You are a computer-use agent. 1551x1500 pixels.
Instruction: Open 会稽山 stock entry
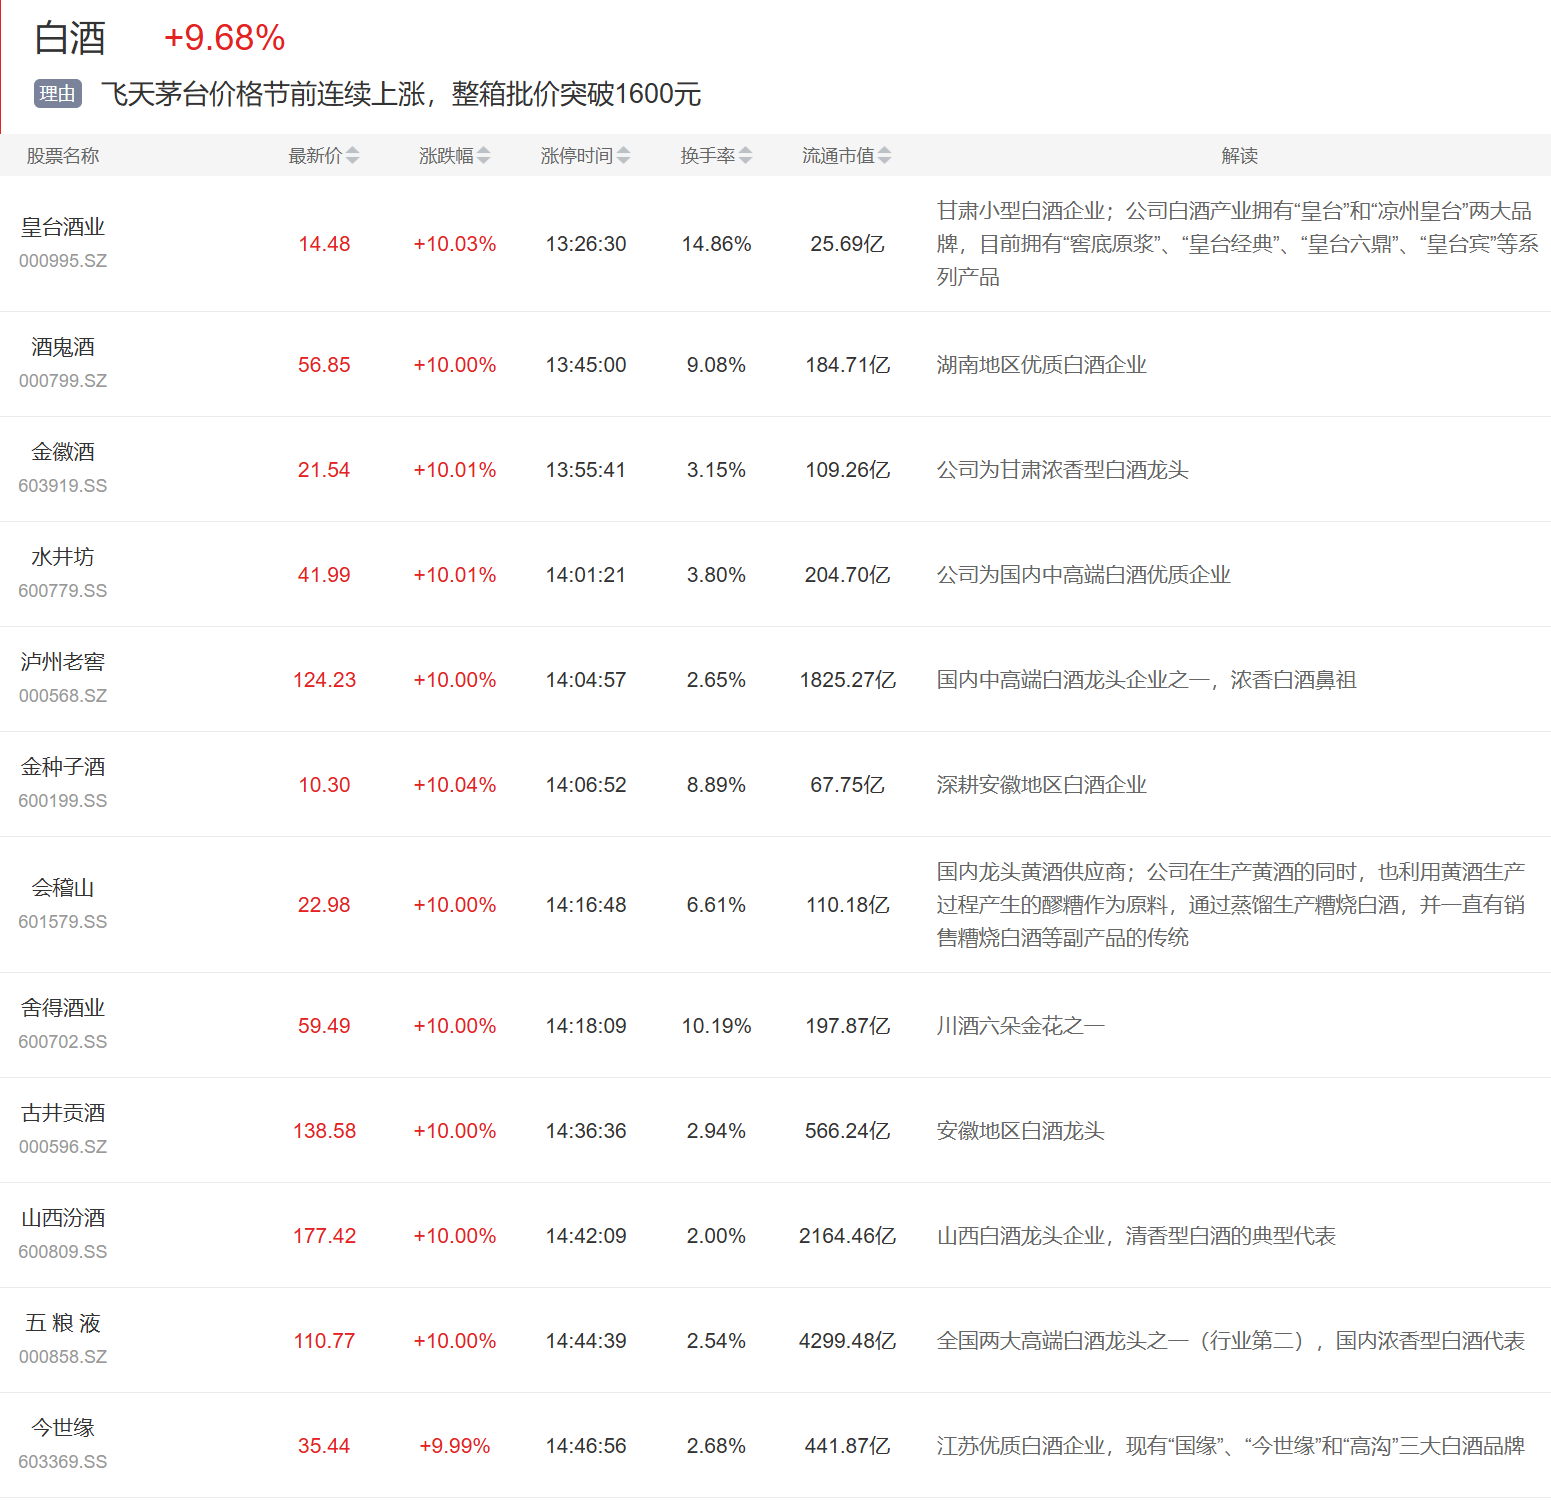coord(63,889)
